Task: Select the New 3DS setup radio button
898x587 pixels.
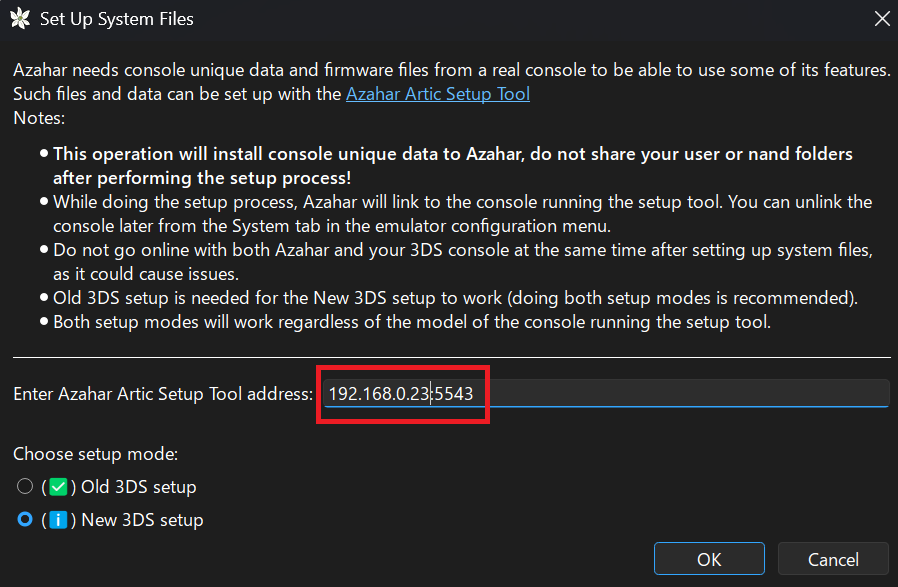Action: click(x=26, y=520)
